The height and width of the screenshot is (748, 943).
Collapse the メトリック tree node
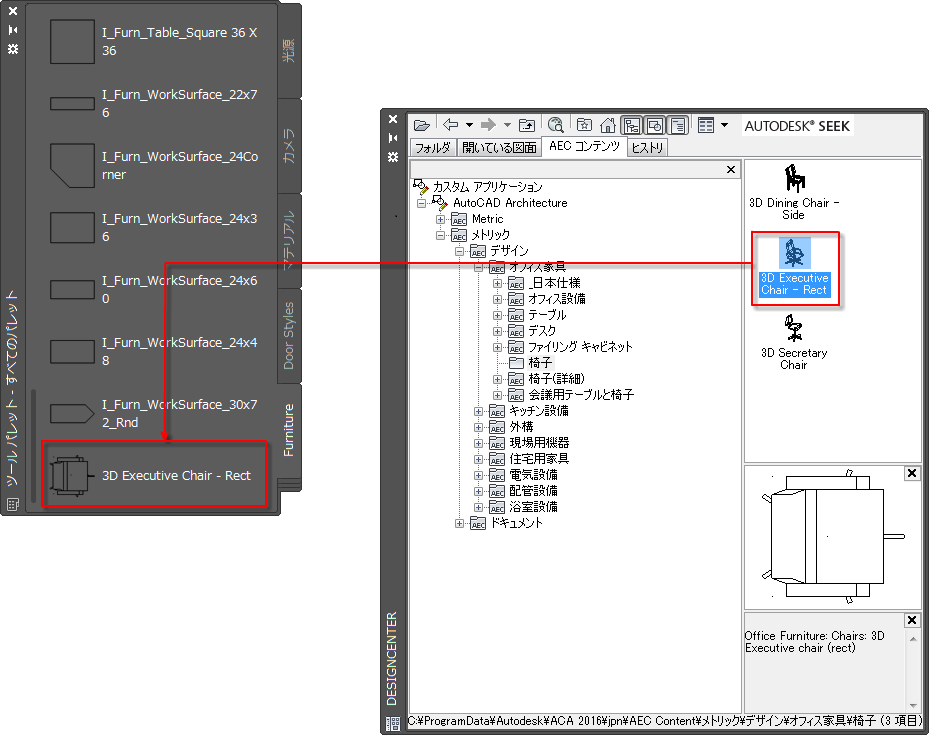440,235
